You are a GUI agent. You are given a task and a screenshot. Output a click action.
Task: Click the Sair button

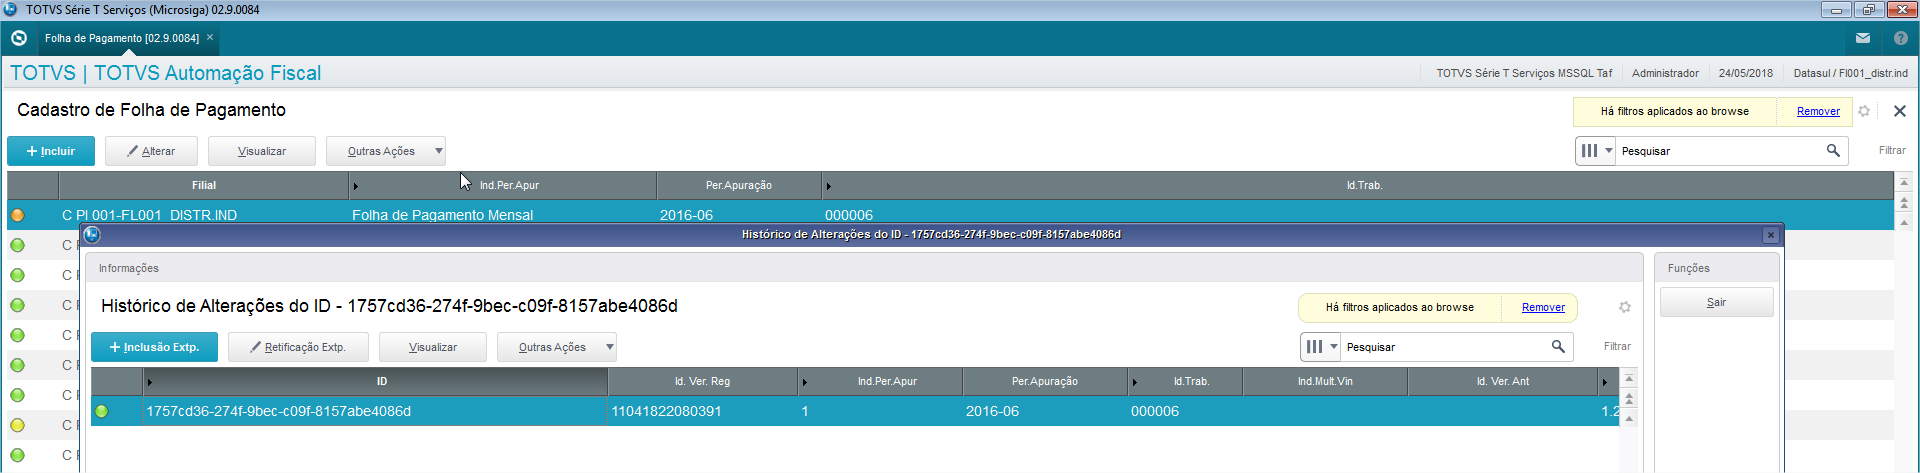tap(1716, 302)
